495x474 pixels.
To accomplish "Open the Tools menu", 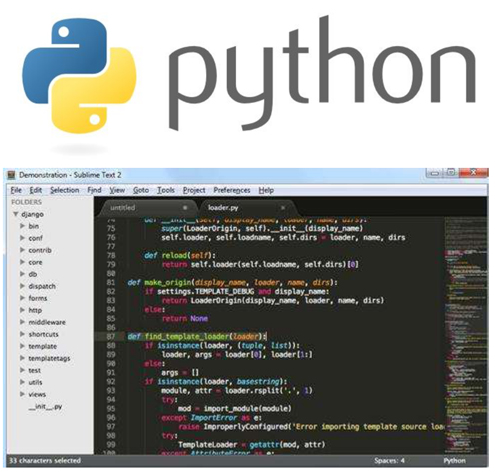I will click(x=166, y=190).
